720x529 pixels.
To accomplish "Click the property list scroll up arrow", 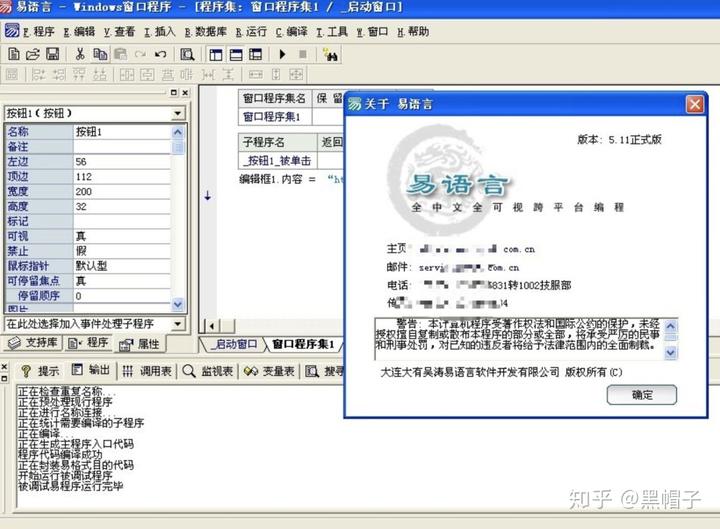I will [x=178, y=132].
